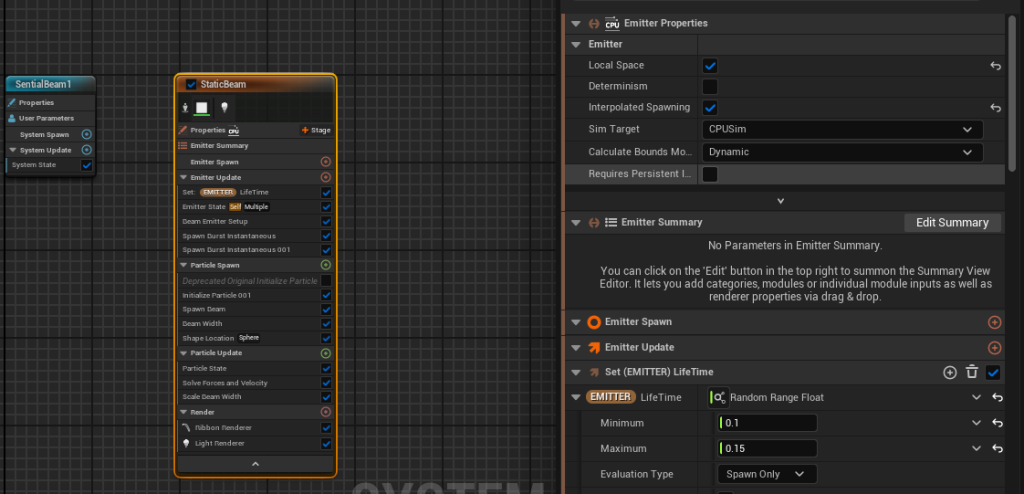Select the light bulb renderer icon in StaticBeam header
This screenshot has width=1024, height=494.
(223, 107)
